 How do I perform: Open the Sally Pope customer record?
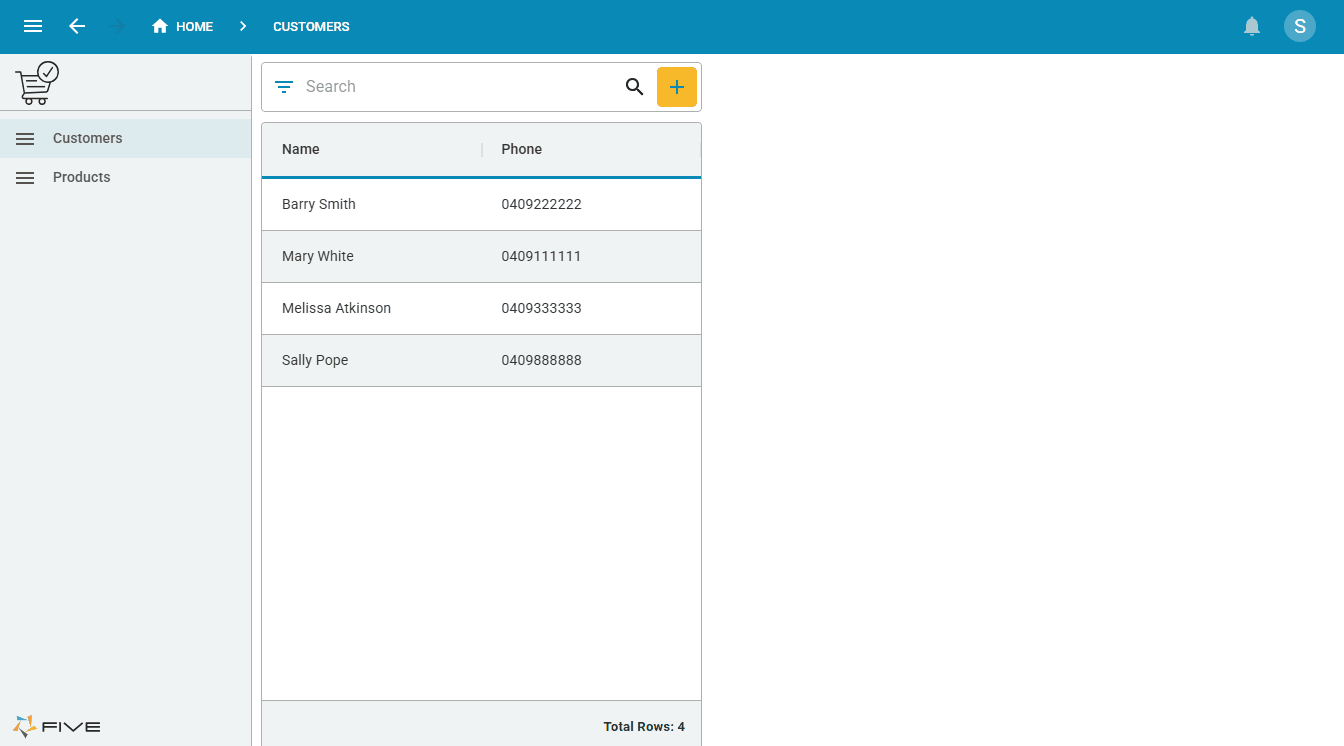click(315, 360)
